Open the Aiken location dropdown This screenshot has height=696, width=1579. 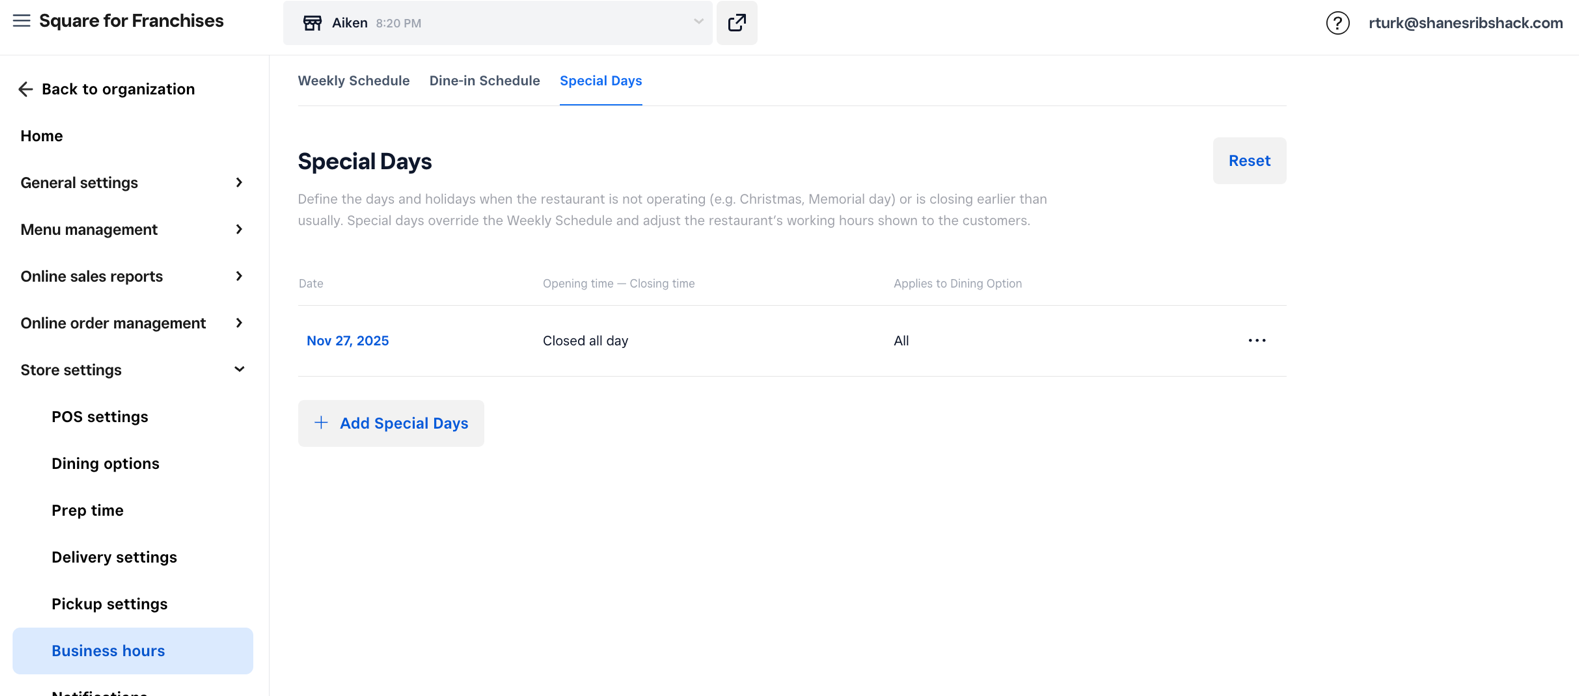498,23
